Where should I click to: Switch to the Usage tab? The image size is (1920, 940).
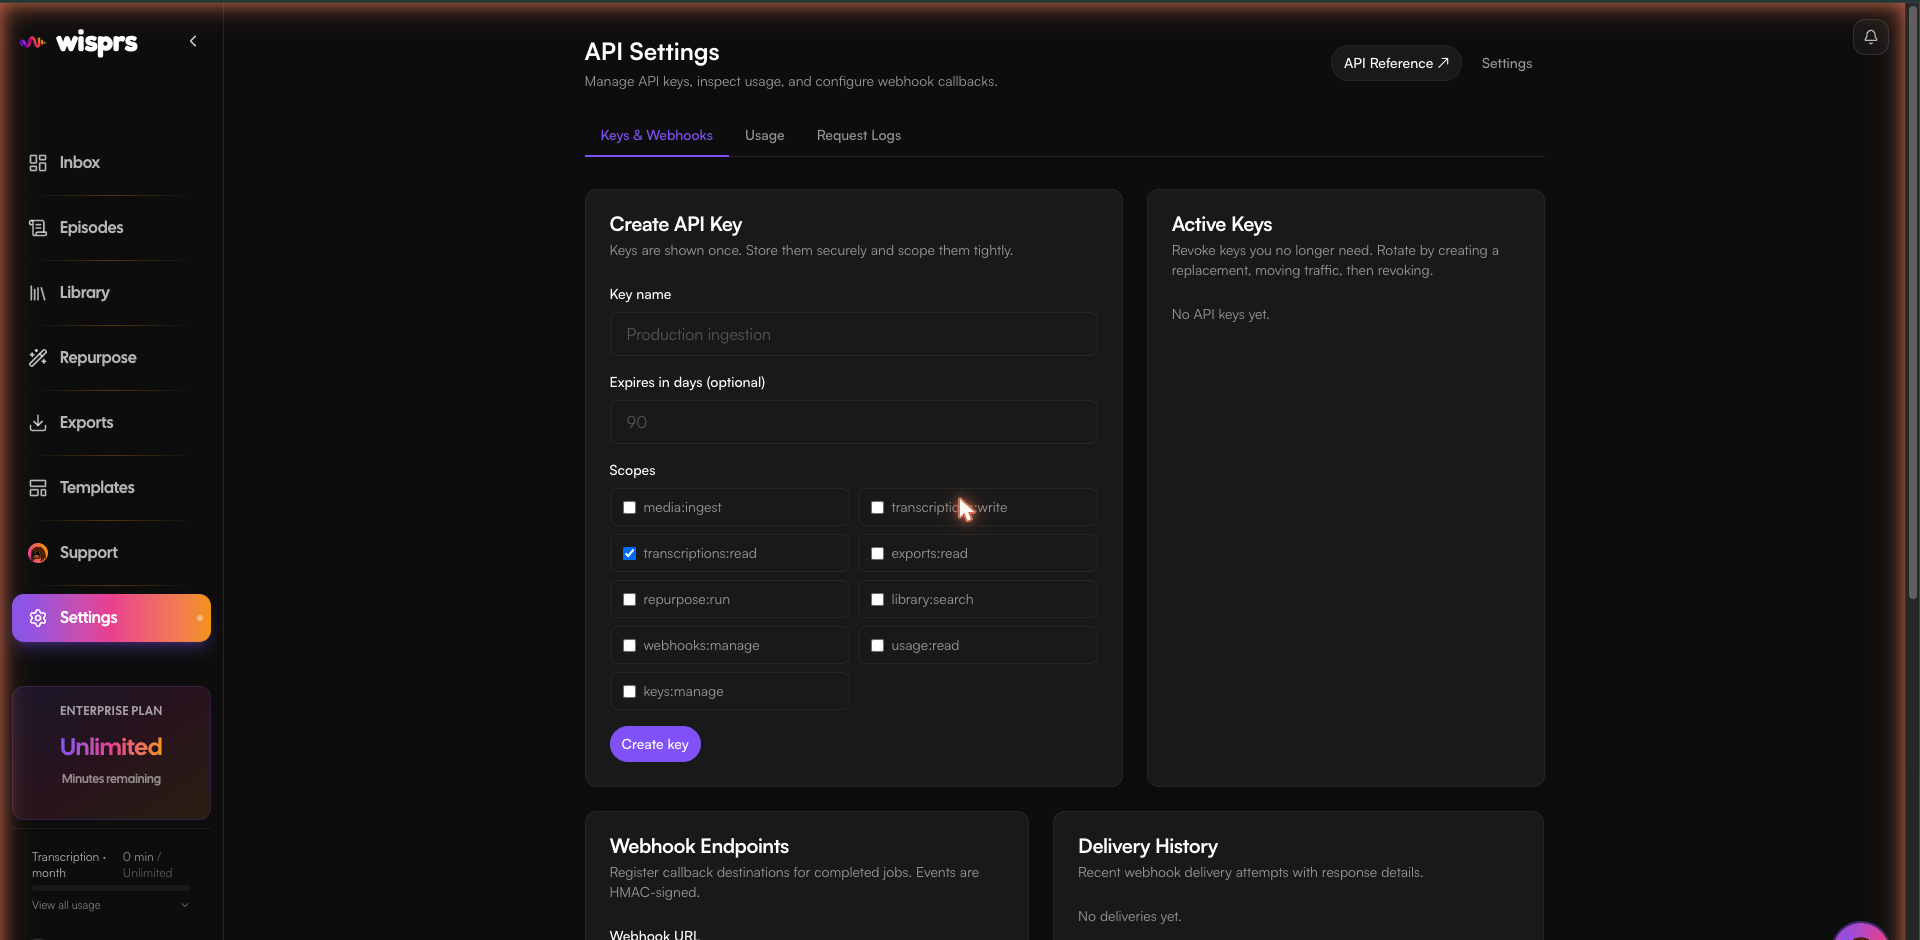[x=765, y=135]
